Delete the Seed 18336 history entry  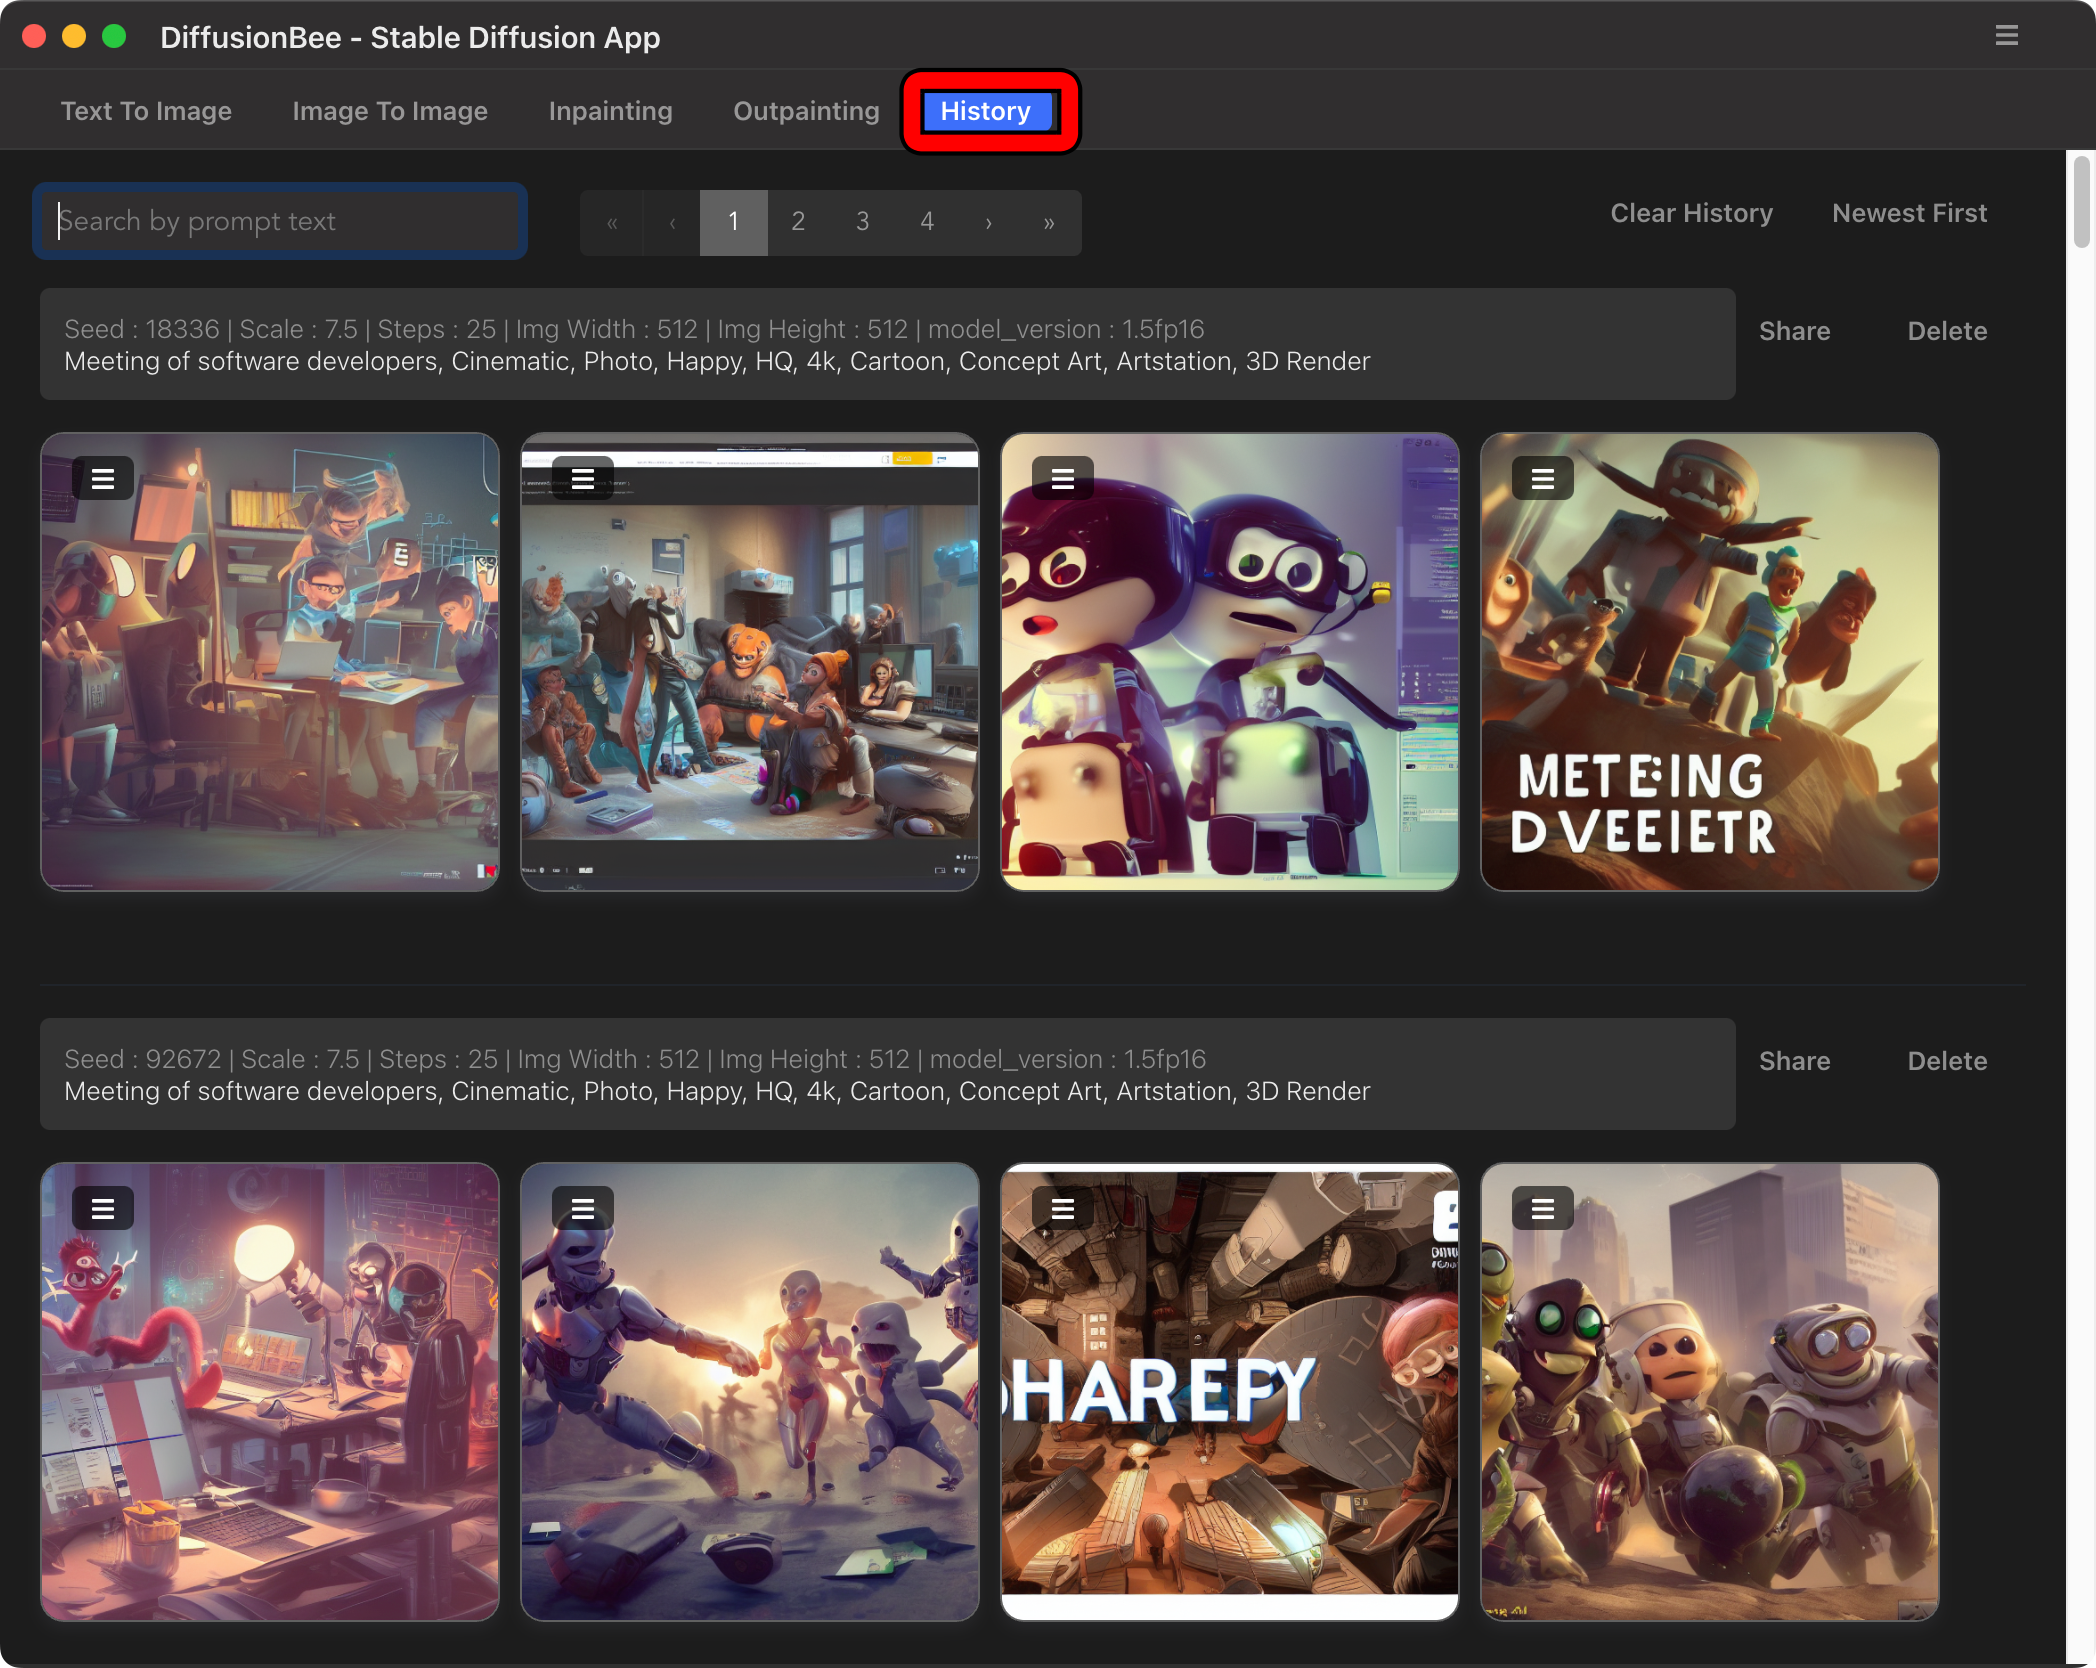point(1946,331)
